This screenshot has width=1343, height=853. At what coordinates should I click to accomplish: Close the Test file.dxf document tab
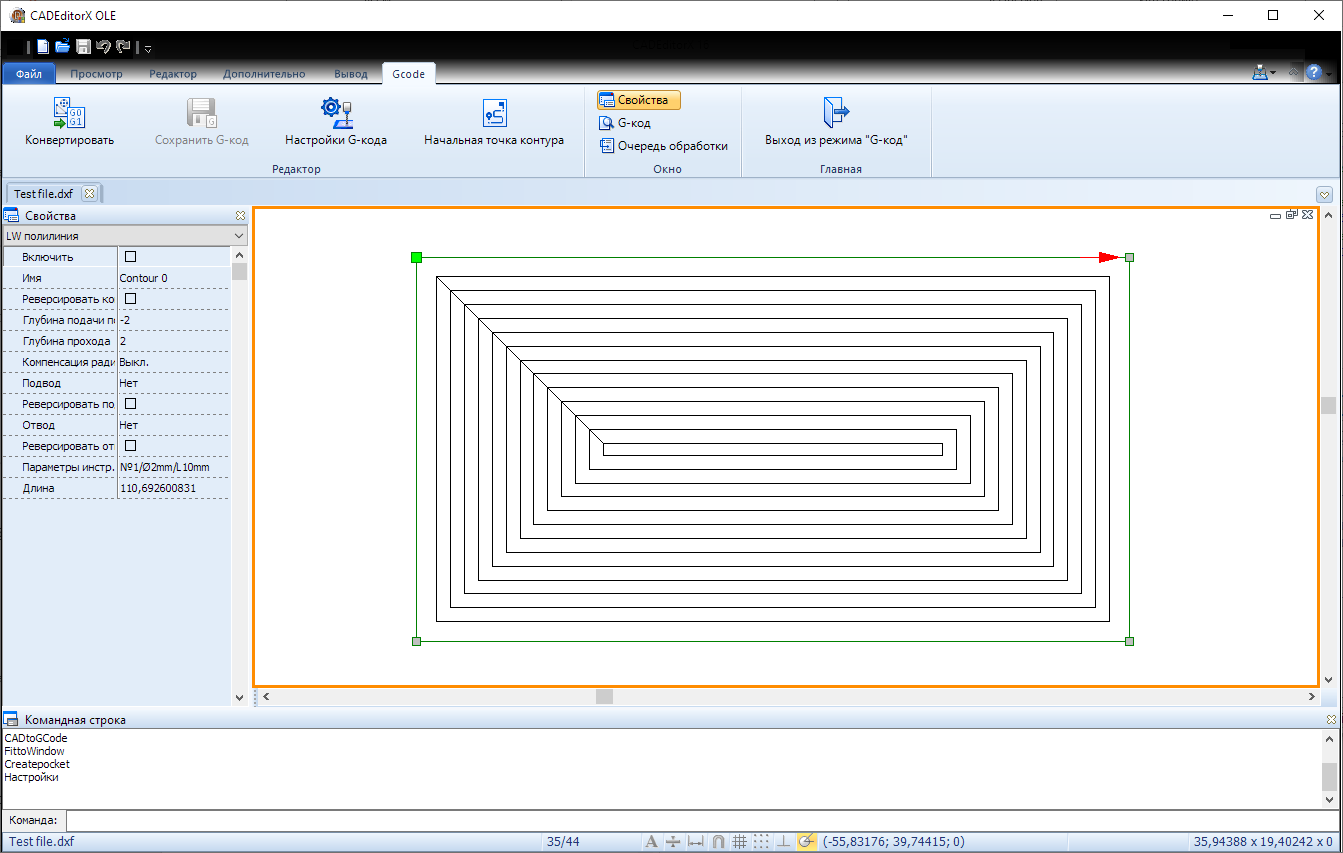89,194
